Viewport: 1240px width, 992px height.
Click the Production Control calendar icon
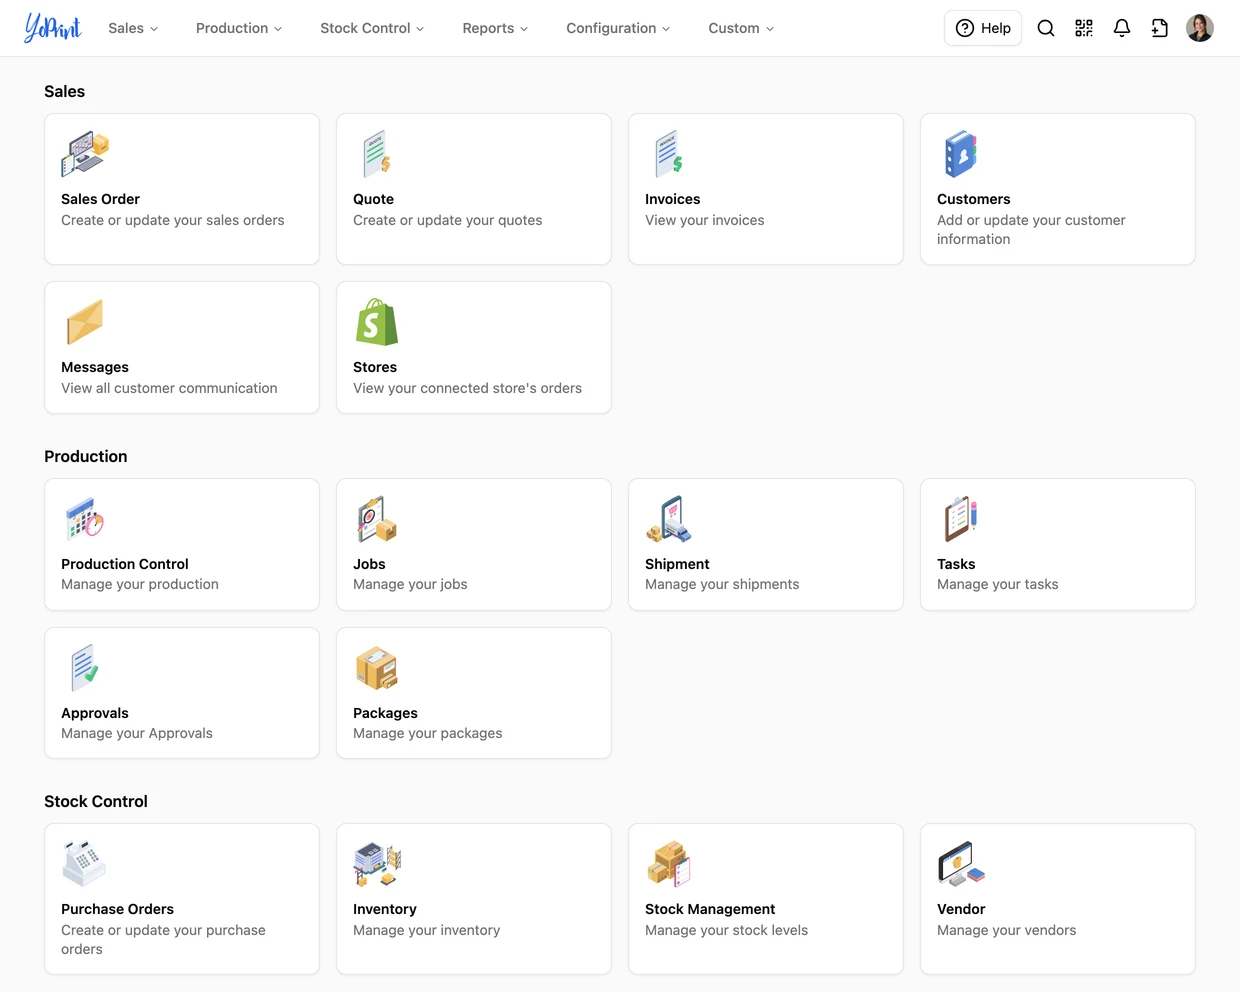click(85, 519)
